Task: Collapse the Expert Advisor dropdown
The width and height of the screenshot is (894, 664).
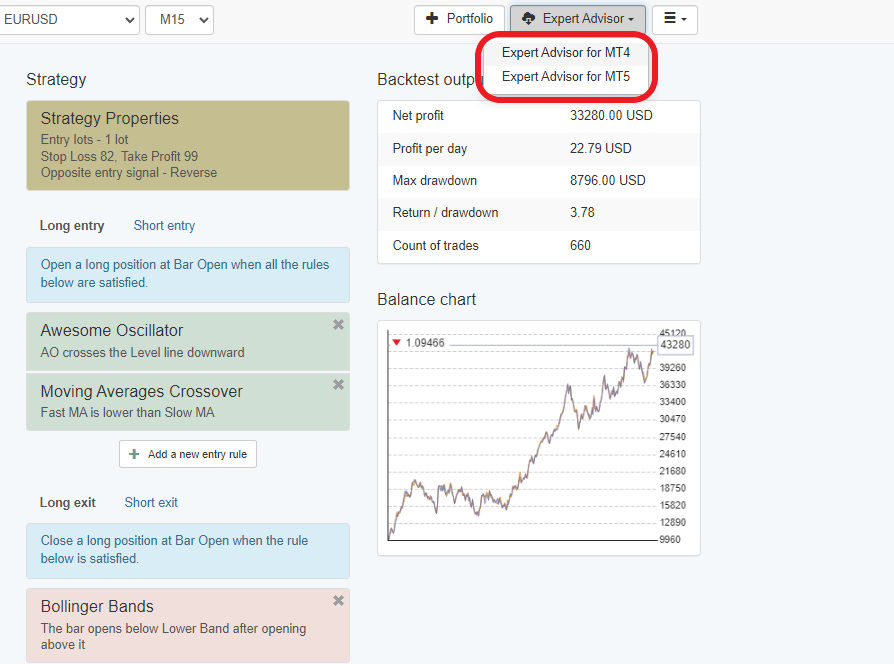Action: 577,19
